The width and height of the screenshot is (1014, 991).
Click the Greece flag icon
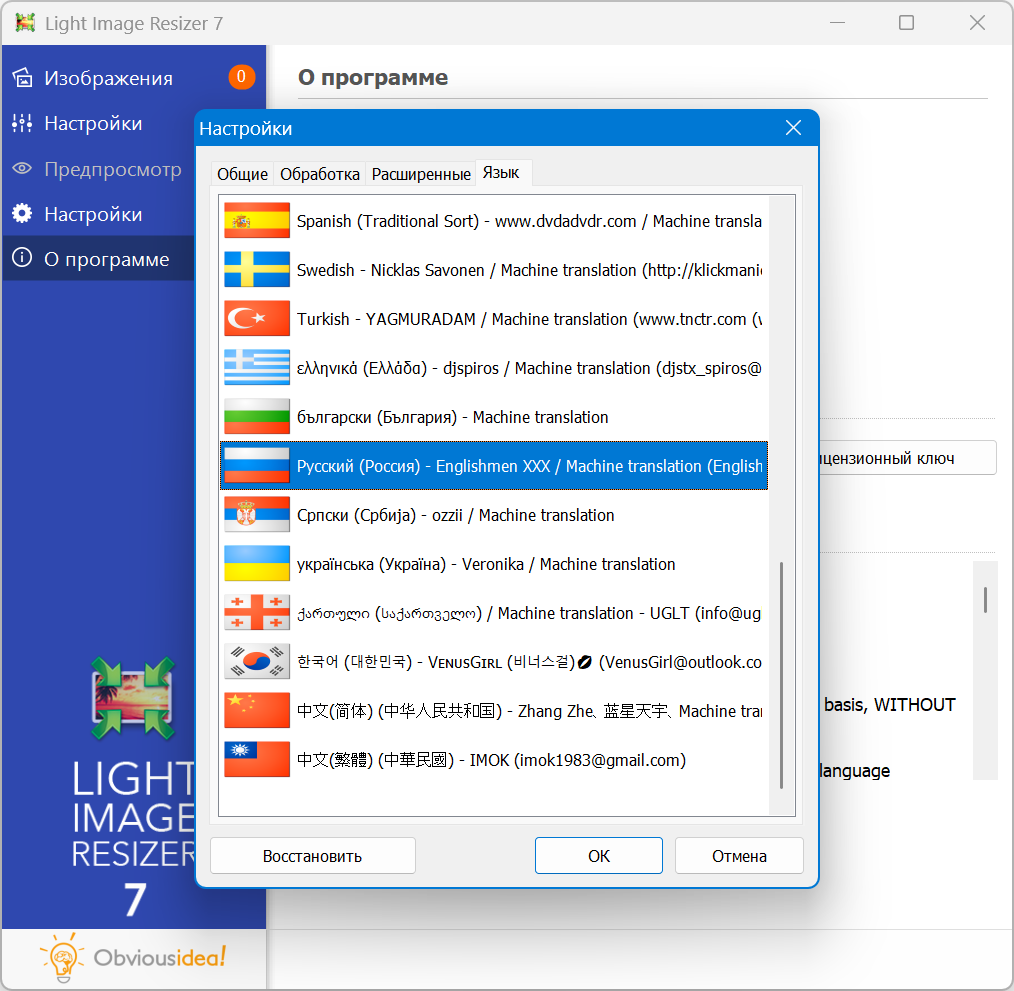point(257,367)
